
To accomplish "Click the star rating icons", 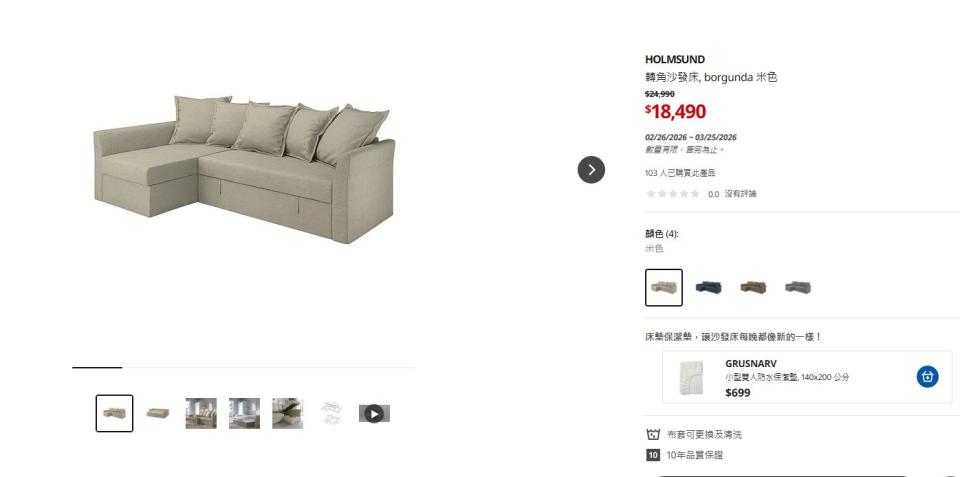I will pos(673,193).
